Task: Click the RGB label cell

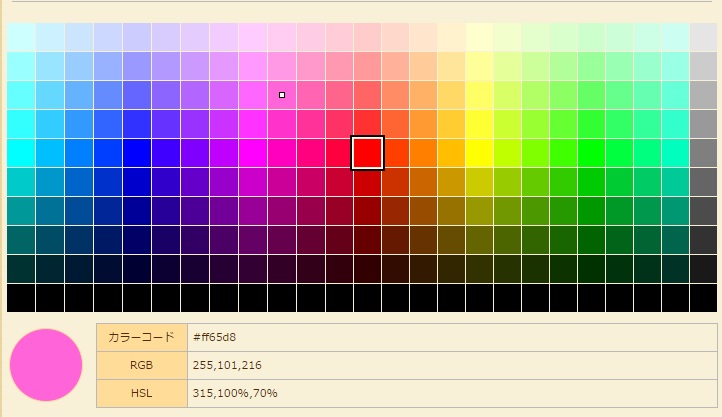Action: tap(142, 365)
